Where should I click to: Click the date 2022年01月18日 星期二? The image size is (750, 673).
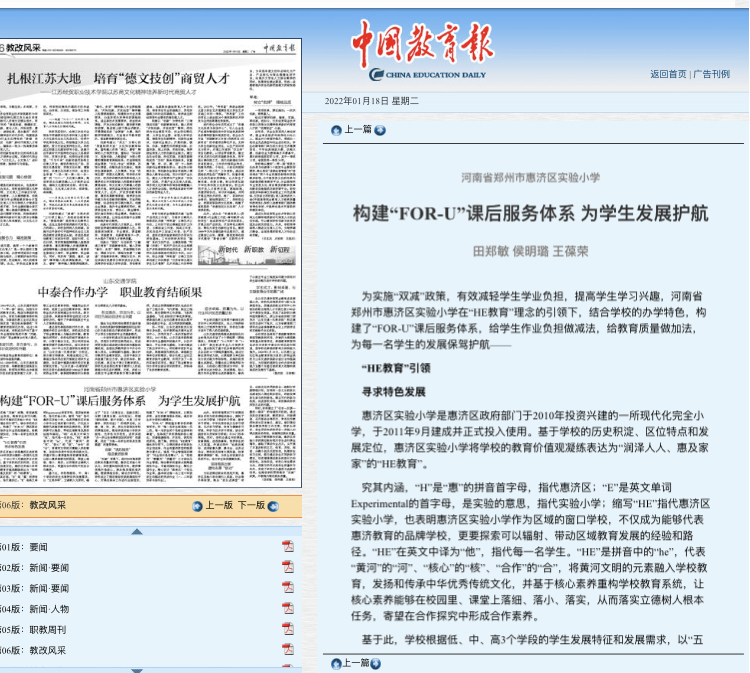click(x=372, y=101)
